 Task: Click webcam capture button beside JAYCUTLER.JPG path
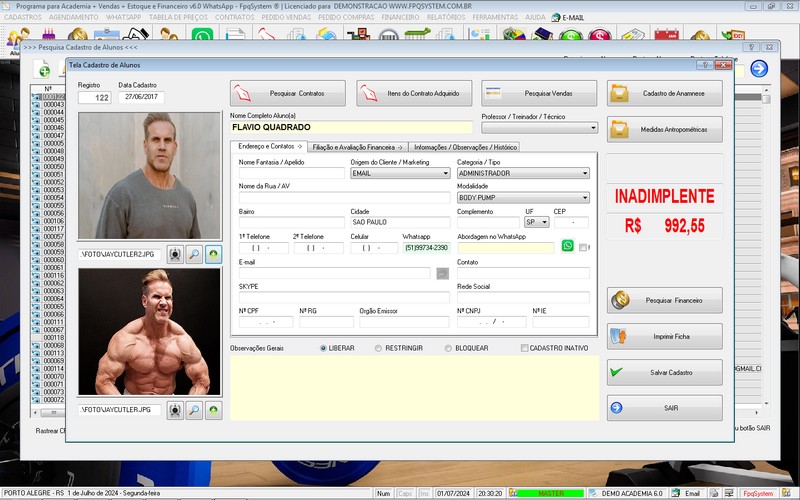click(175, 410)
